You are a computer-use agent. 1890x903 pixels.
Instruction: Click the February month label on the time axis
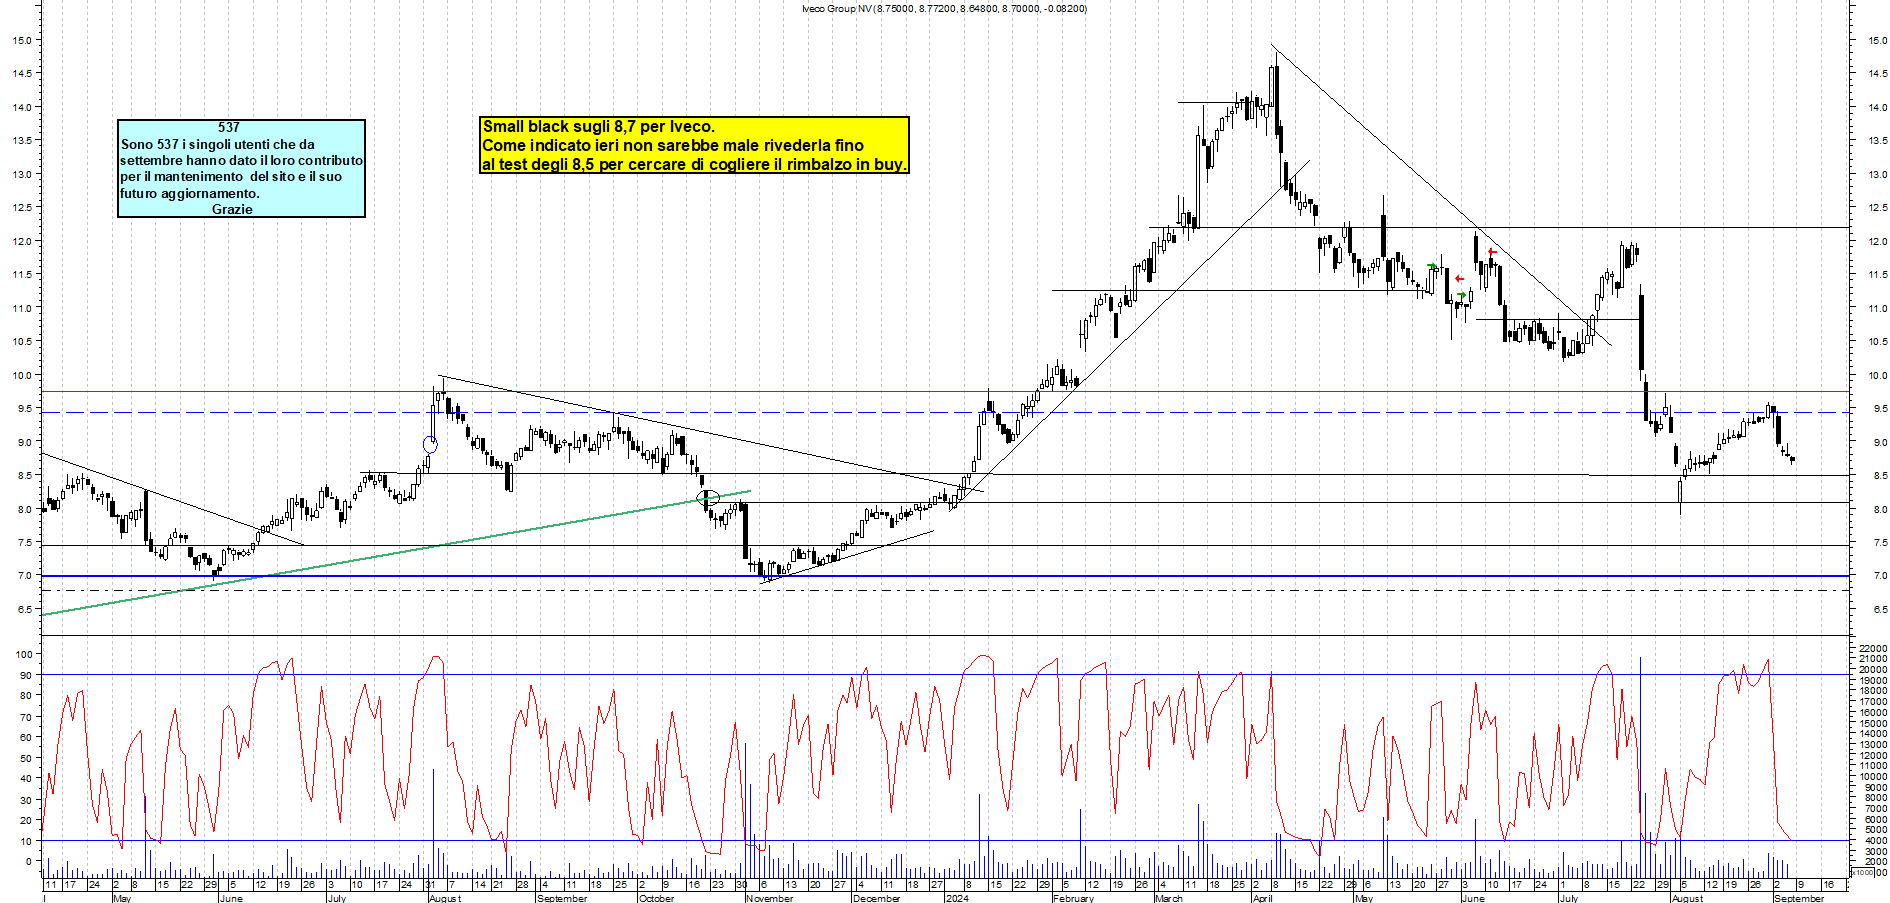point(1074,898)
